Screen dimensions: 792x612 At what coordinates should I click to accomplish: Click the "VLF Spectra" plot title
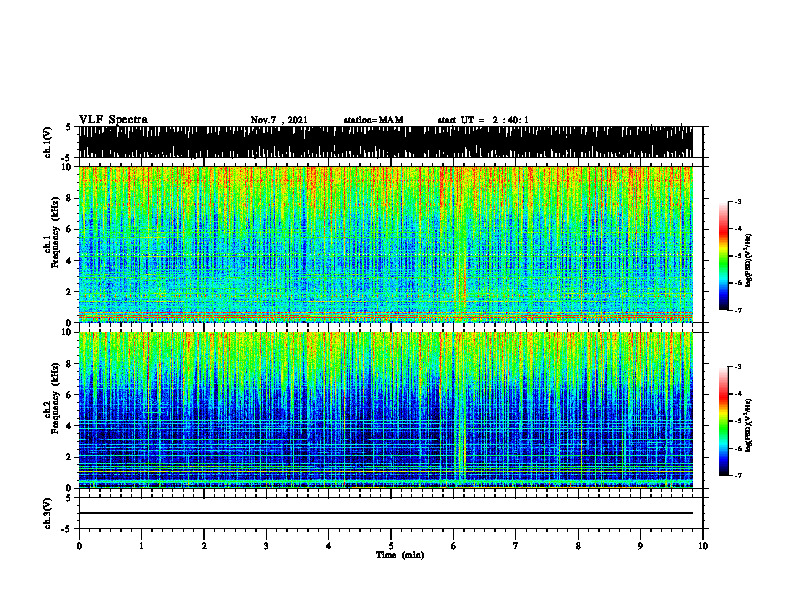[x=113, y=120]
